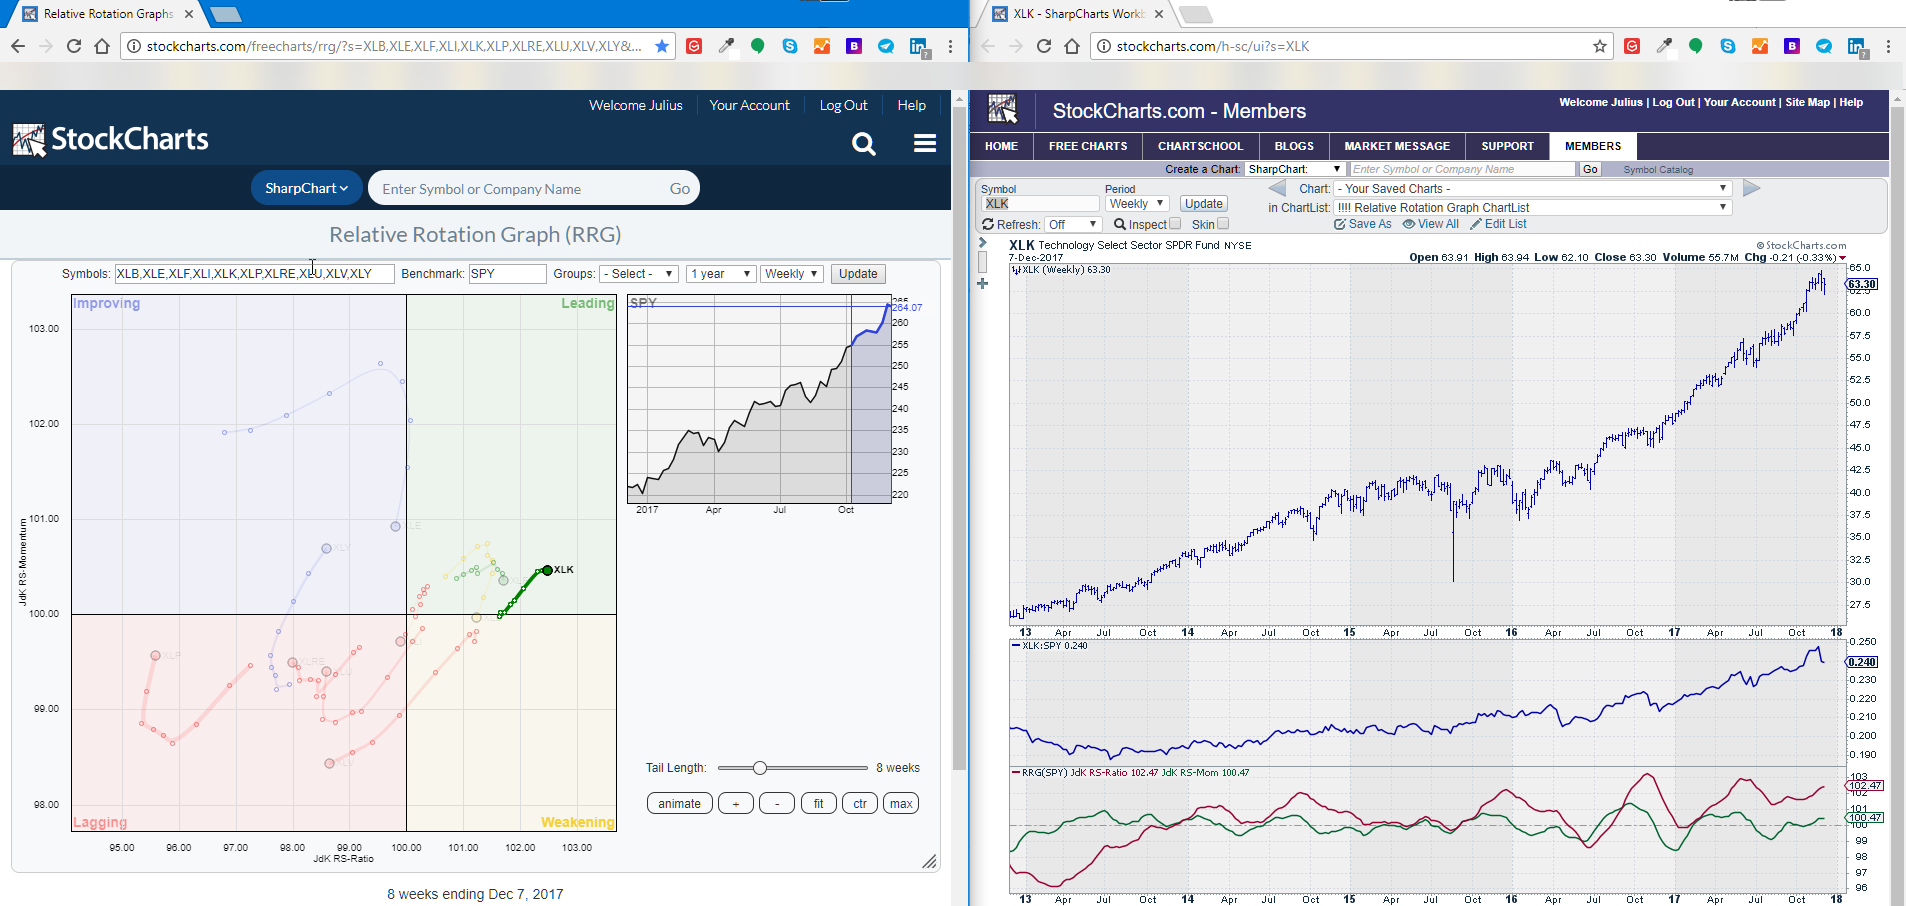Open Your Saved Charts dropdown
The image size is (1906, 906).
(1532, 188)
